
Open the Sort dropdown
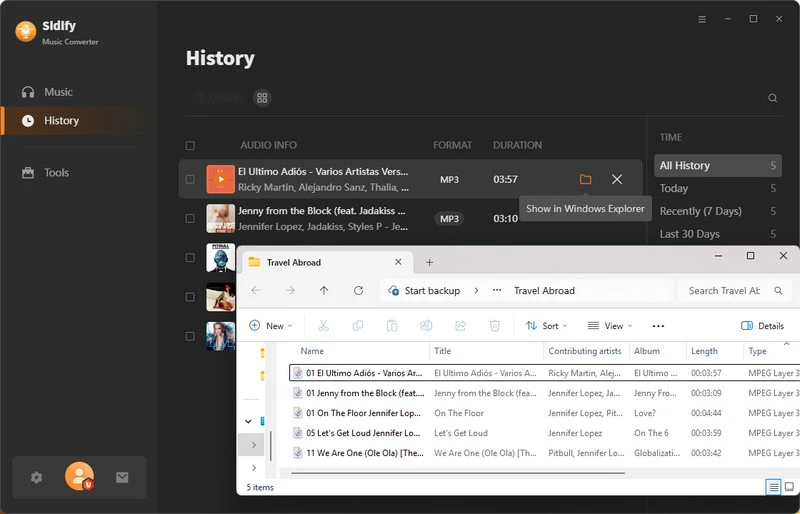(546, 326)
